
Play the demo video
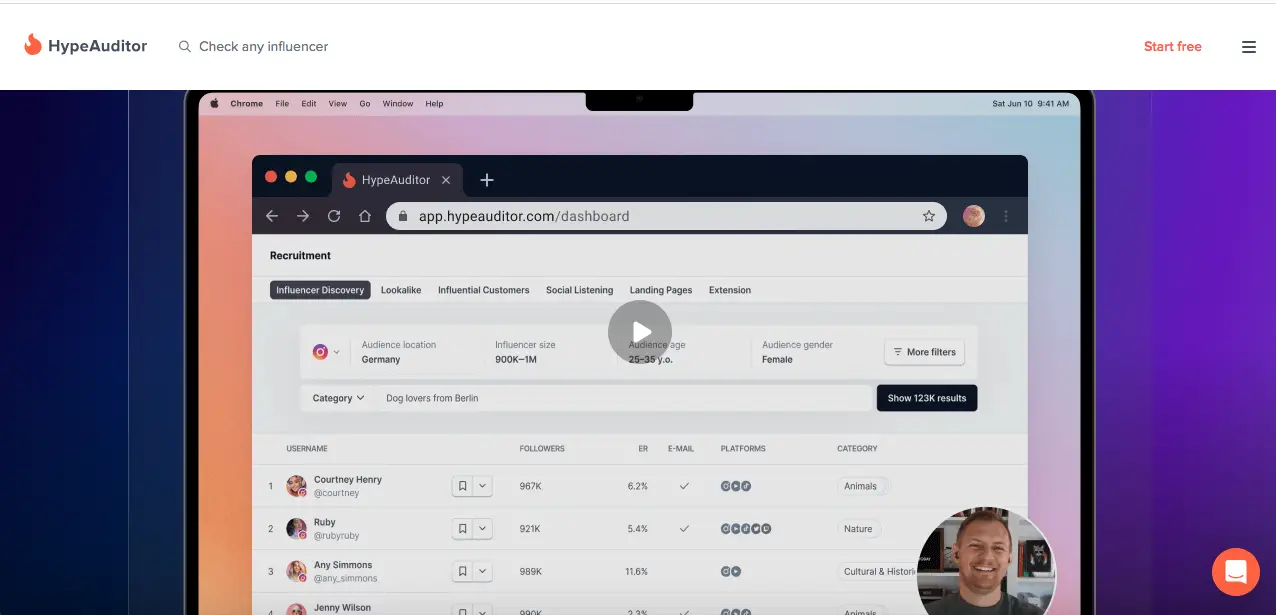(x=640, y=332)
